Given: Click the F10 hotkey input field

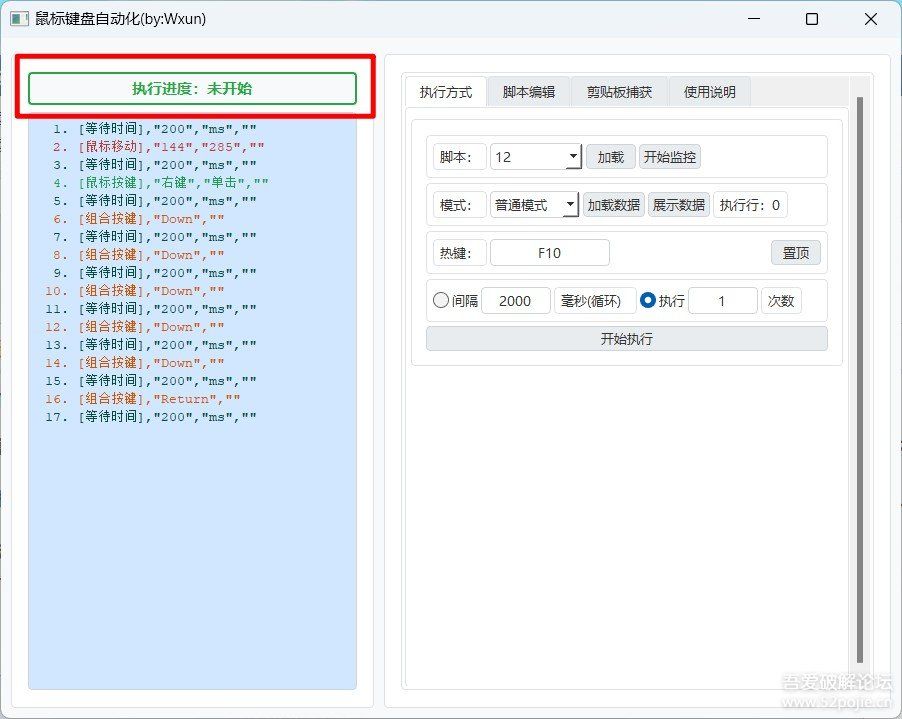Looking at the screenshot, I should pyautogui.click(x=549, y=253).
